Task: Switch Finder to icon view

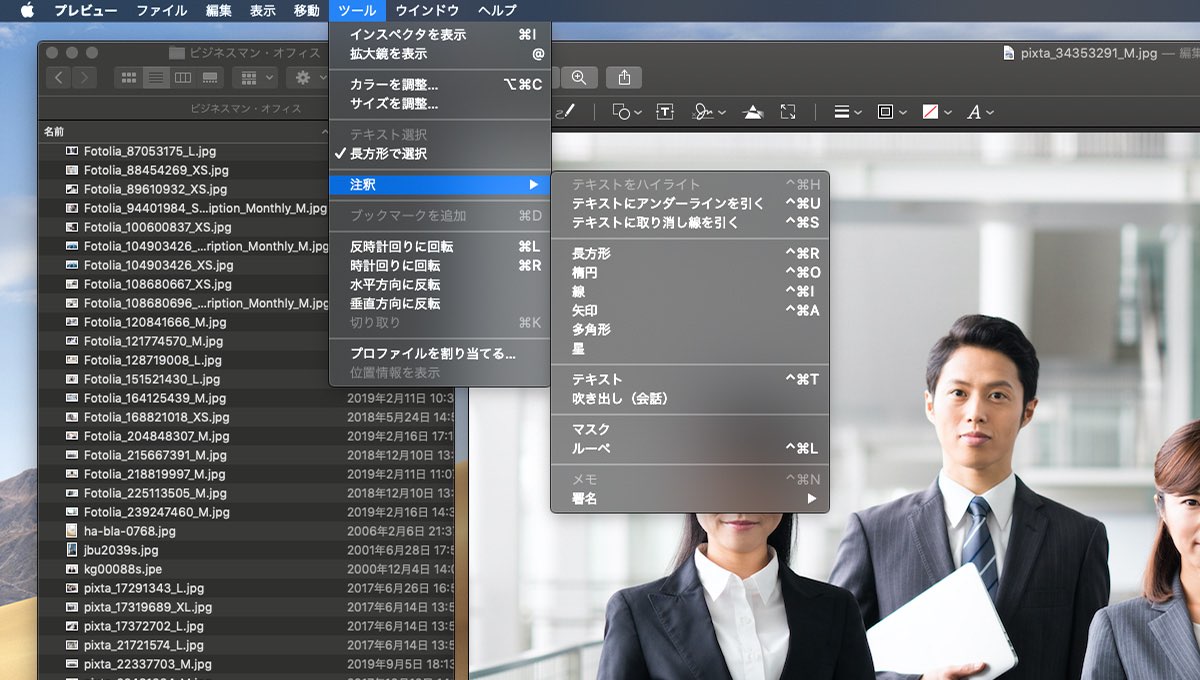Action: click(x=129, y=77)
